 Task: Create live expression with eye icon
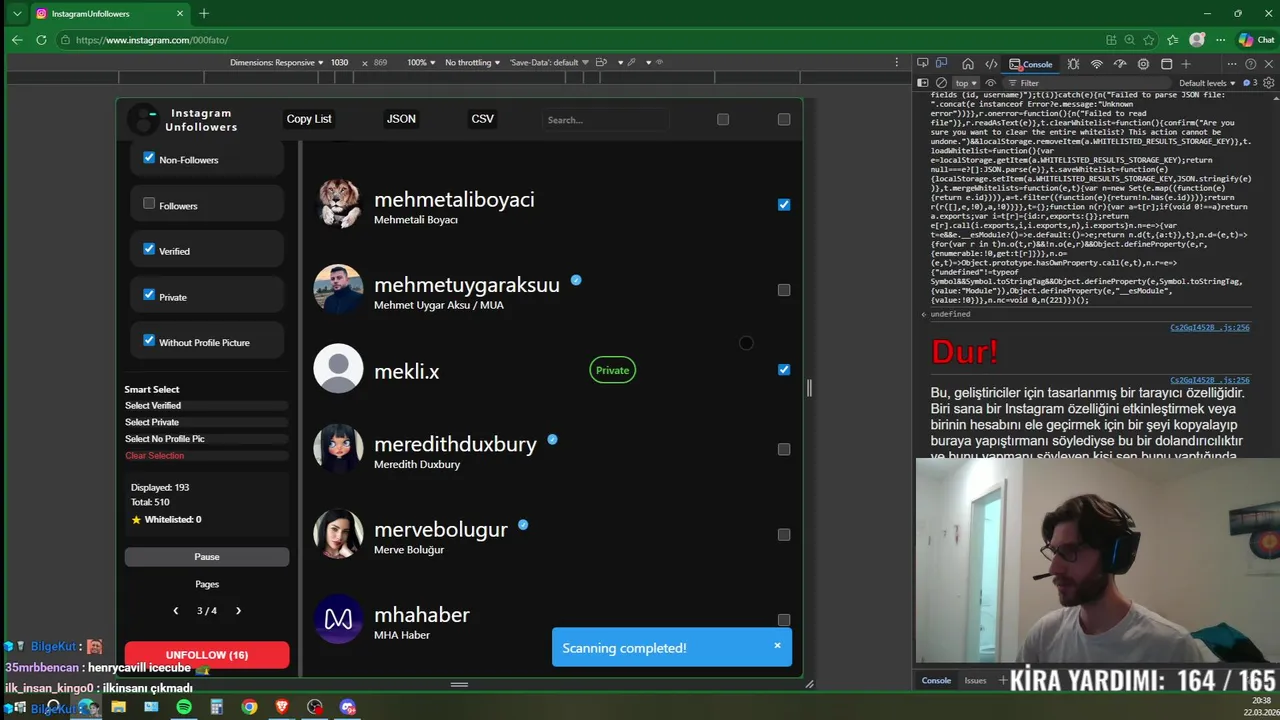991,83
